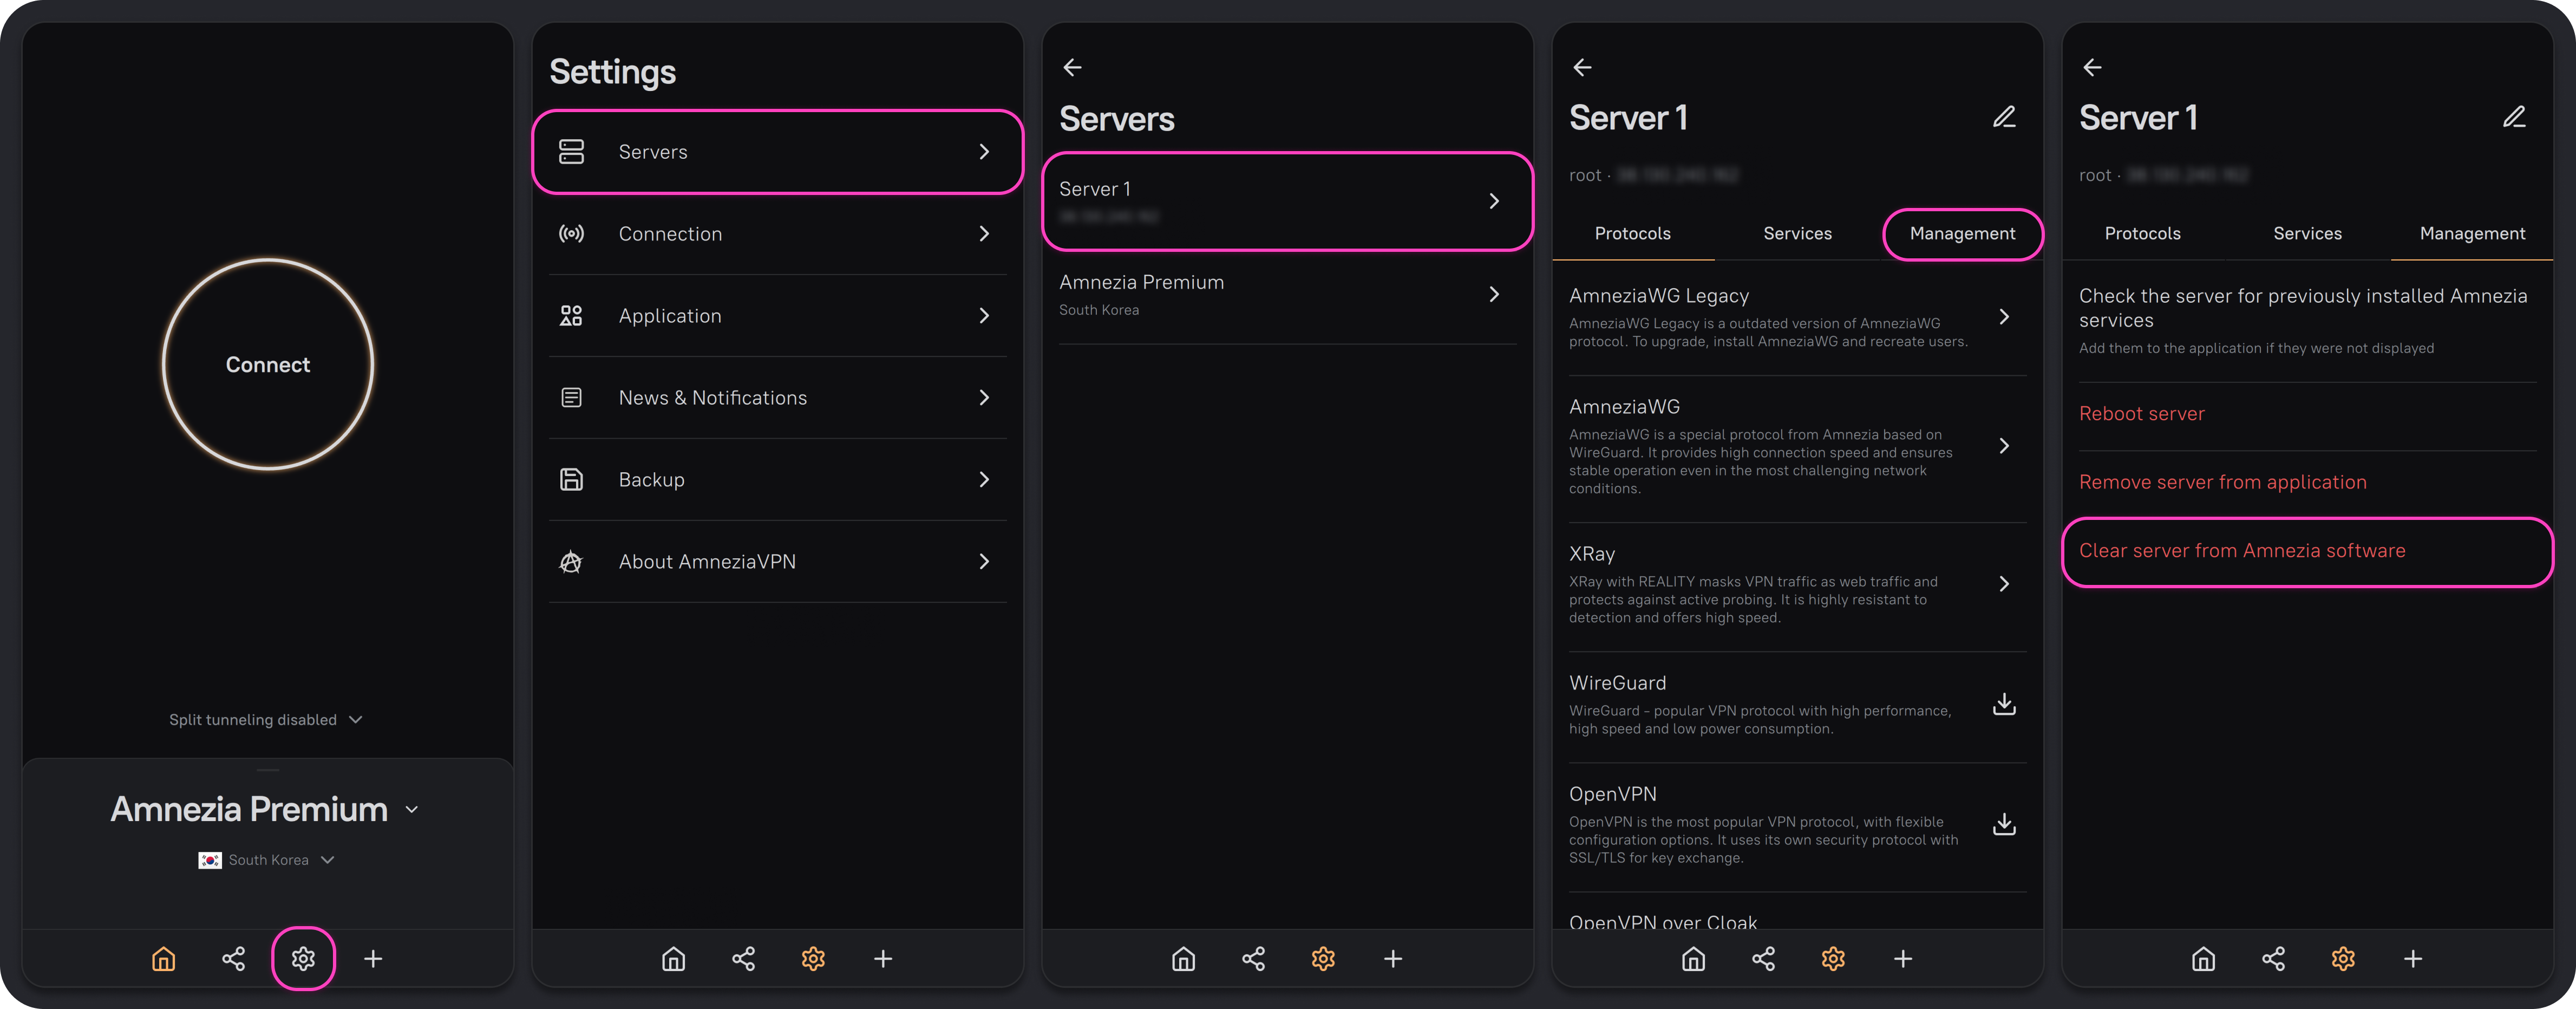Switch to Services tab beside highlighted Management
Viewport: 2576px width, 1009px height.
1797,234
